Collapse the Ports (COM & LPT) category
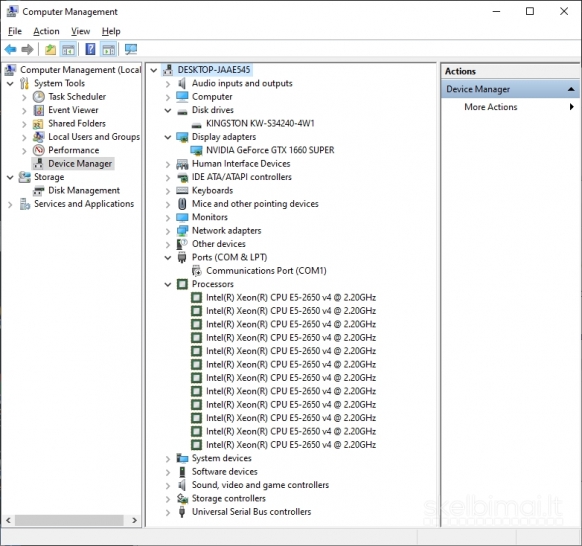This screenshot has height=546, width=582. coord(168,258)
